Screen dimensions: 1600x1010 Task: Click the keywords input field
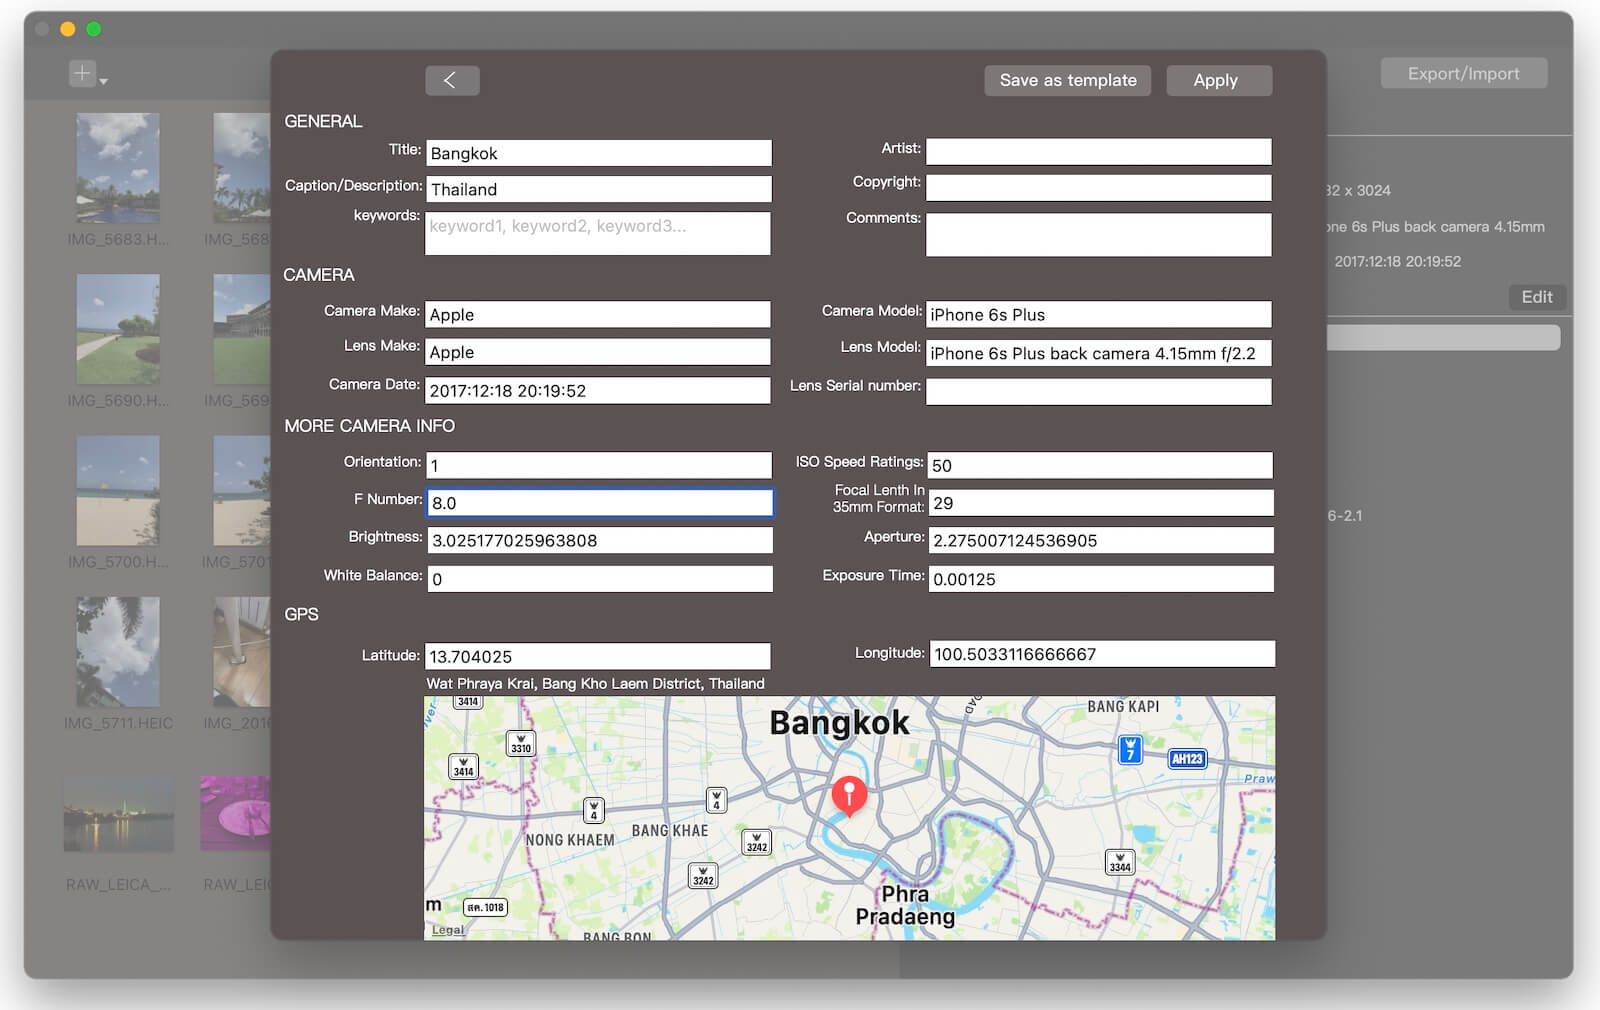click(x=598, y=233)
